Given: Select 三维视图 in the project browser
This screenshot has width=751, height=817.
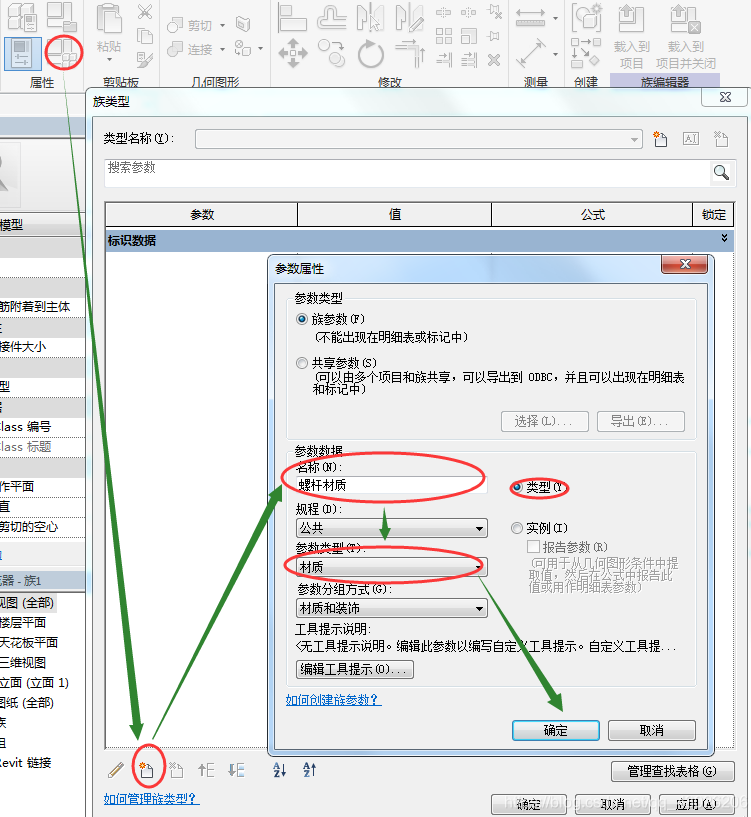Looking at the screenshot, I should (x=23, y=663).
